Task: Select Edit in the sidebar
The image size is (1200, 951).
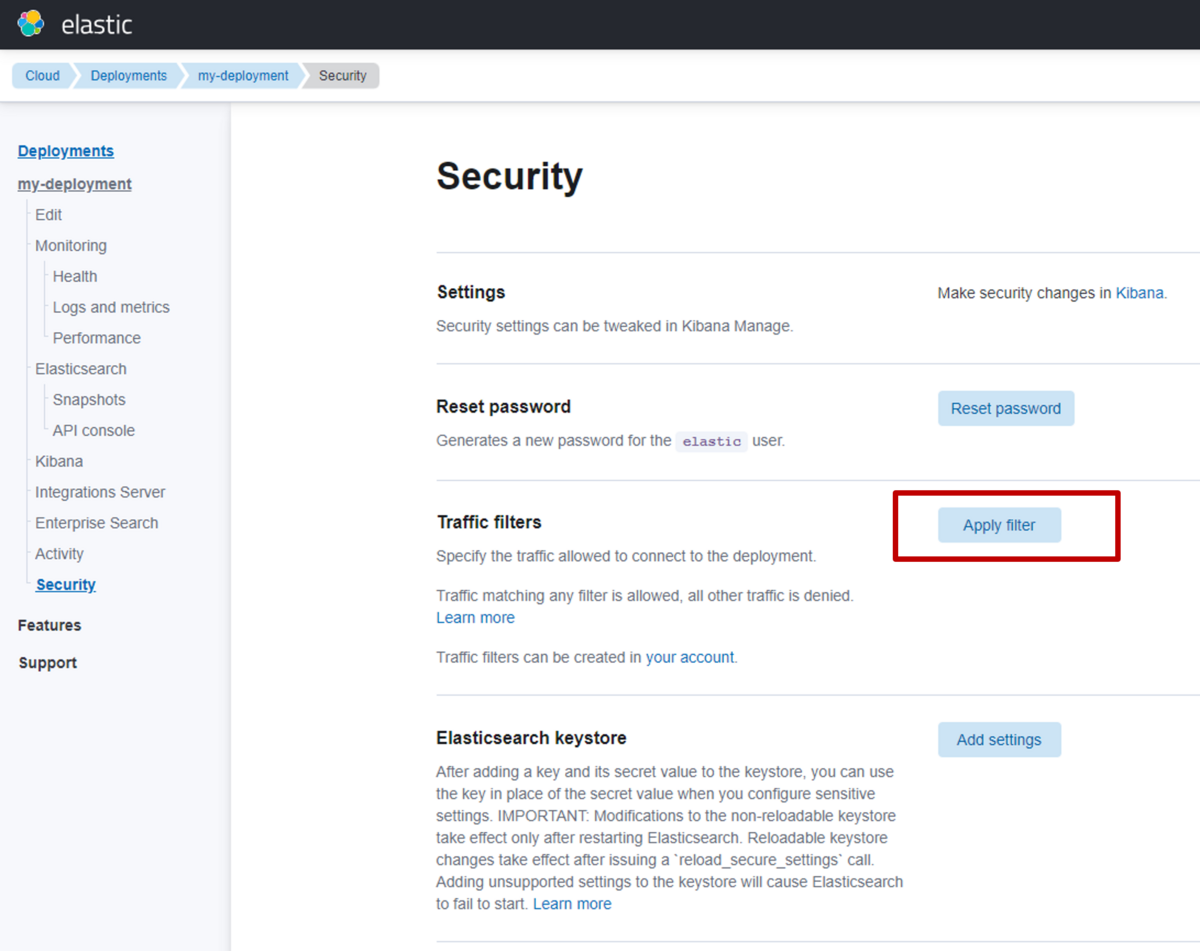Action: 48,215
